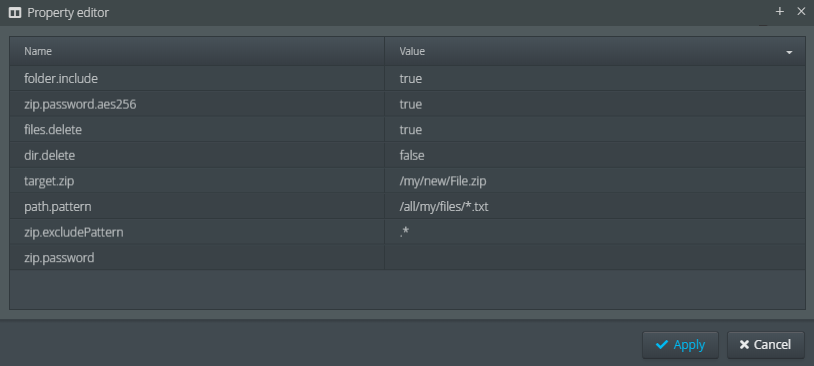Screen dimensions: 814x366
Task: Edit the zip.excludePattern value
Action: [x=595, y=232]
